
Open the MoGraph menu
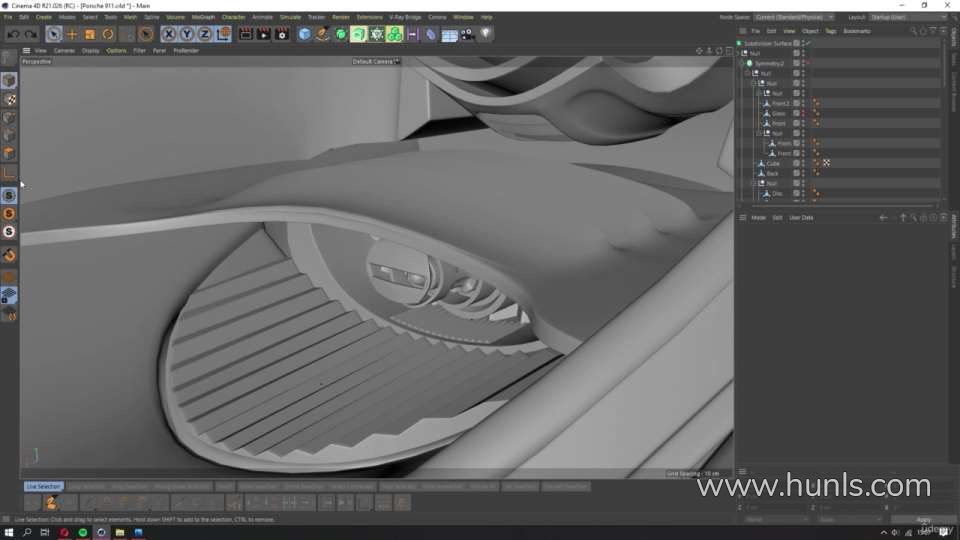click(203, 17)
